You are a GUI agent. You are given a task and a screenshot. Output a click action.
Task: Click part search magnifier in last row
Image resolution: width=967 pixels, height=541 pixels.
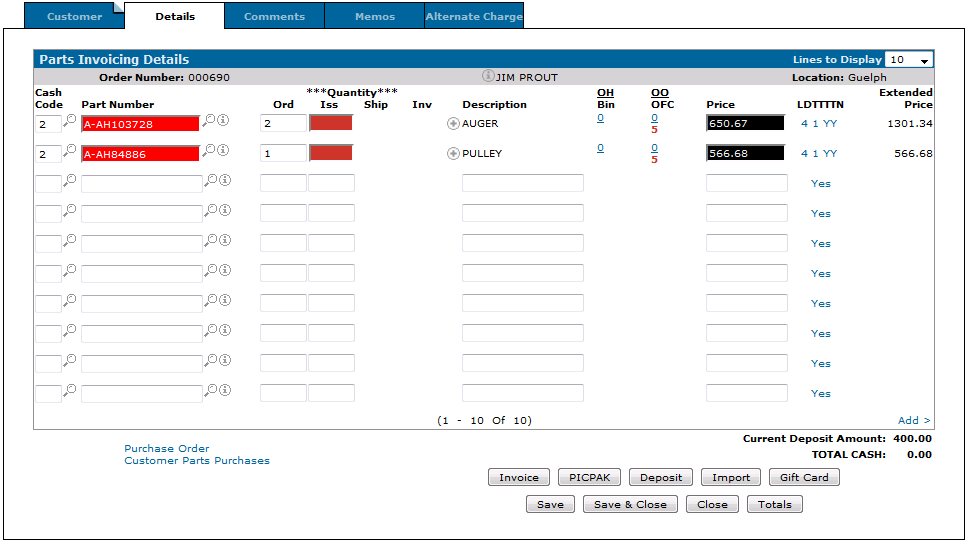(x=212, y=390)
